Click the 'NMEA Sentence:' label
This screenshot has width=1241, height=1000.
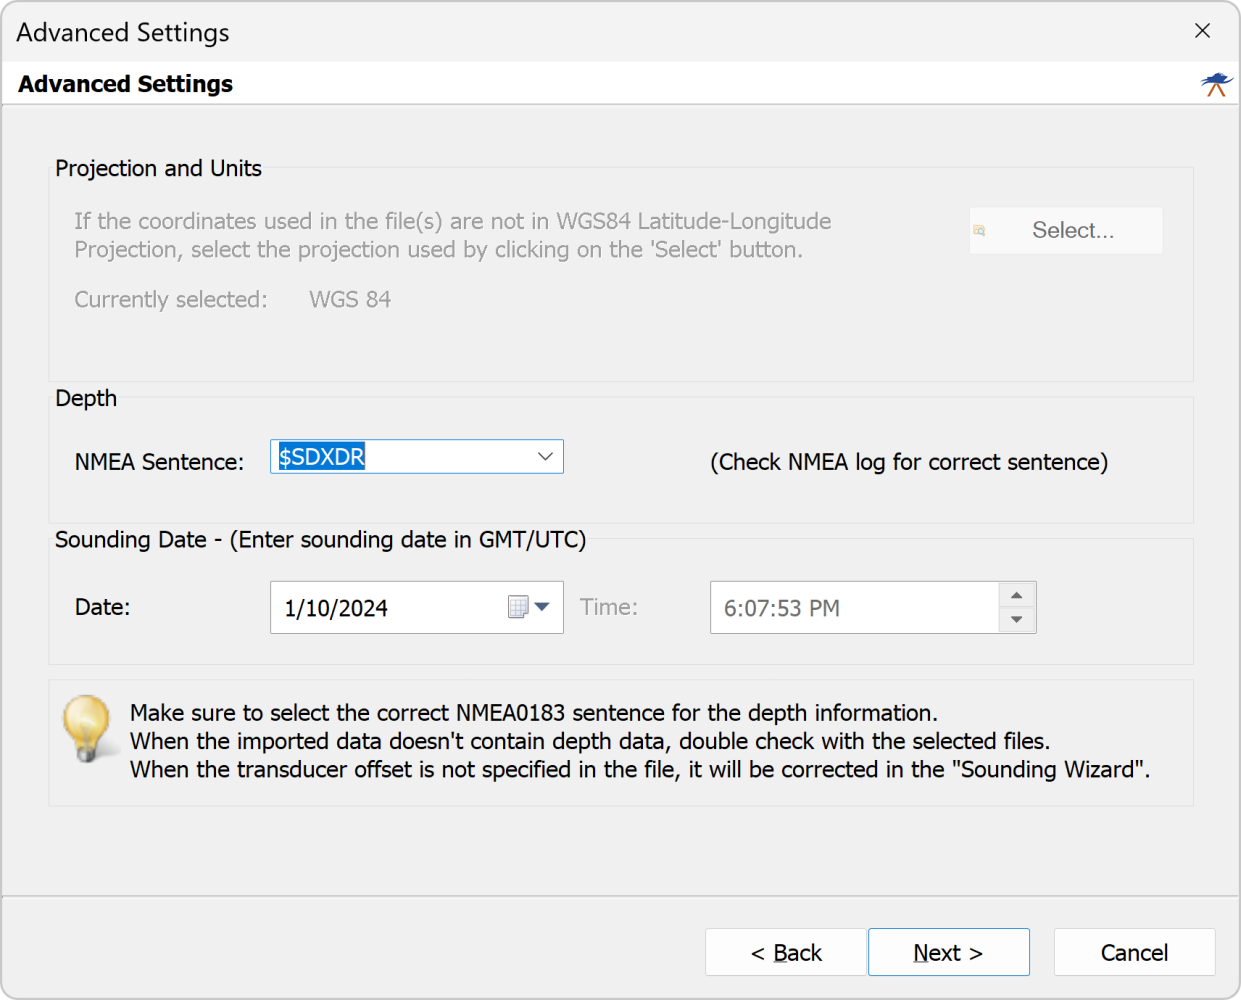click(x=160, y=462)
